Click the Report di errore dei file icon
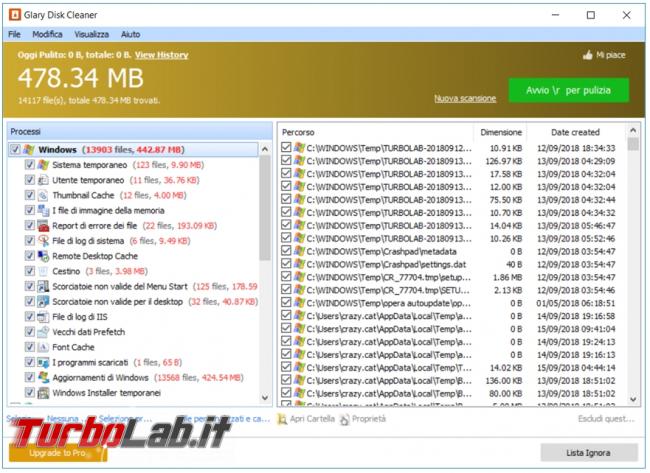Screen dimensions: 650x473 tap(43, 226)
